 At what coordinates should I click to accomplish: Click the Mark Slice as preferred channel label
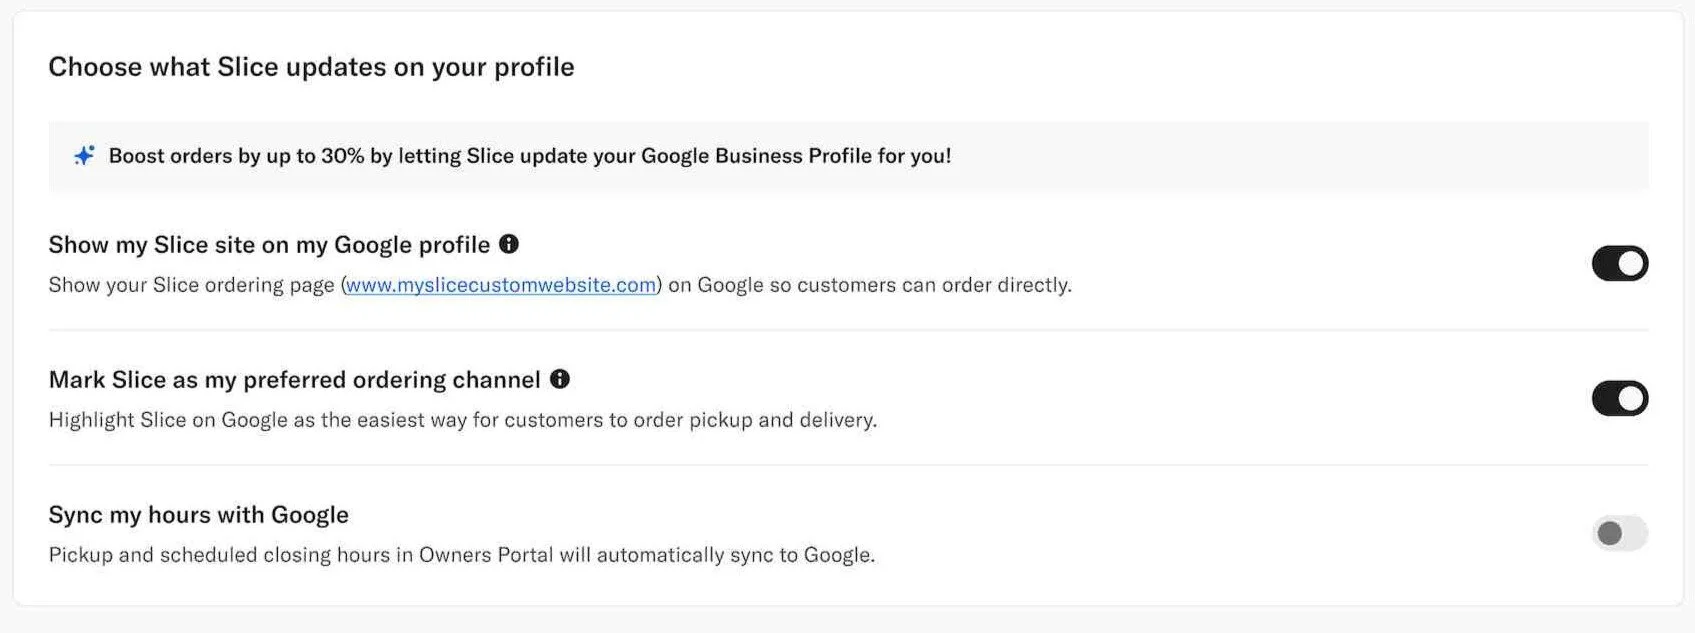point(294,380)
